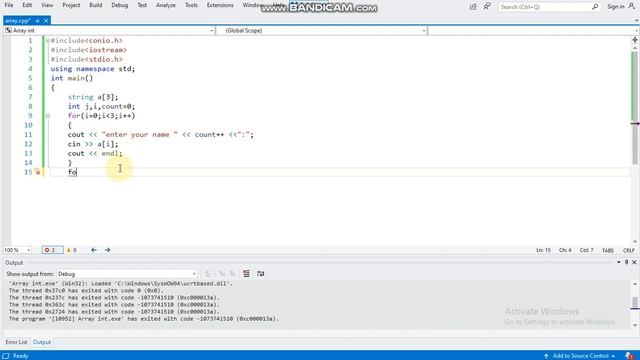
Task: Open the Debug menu
Action: coord(120,5)
